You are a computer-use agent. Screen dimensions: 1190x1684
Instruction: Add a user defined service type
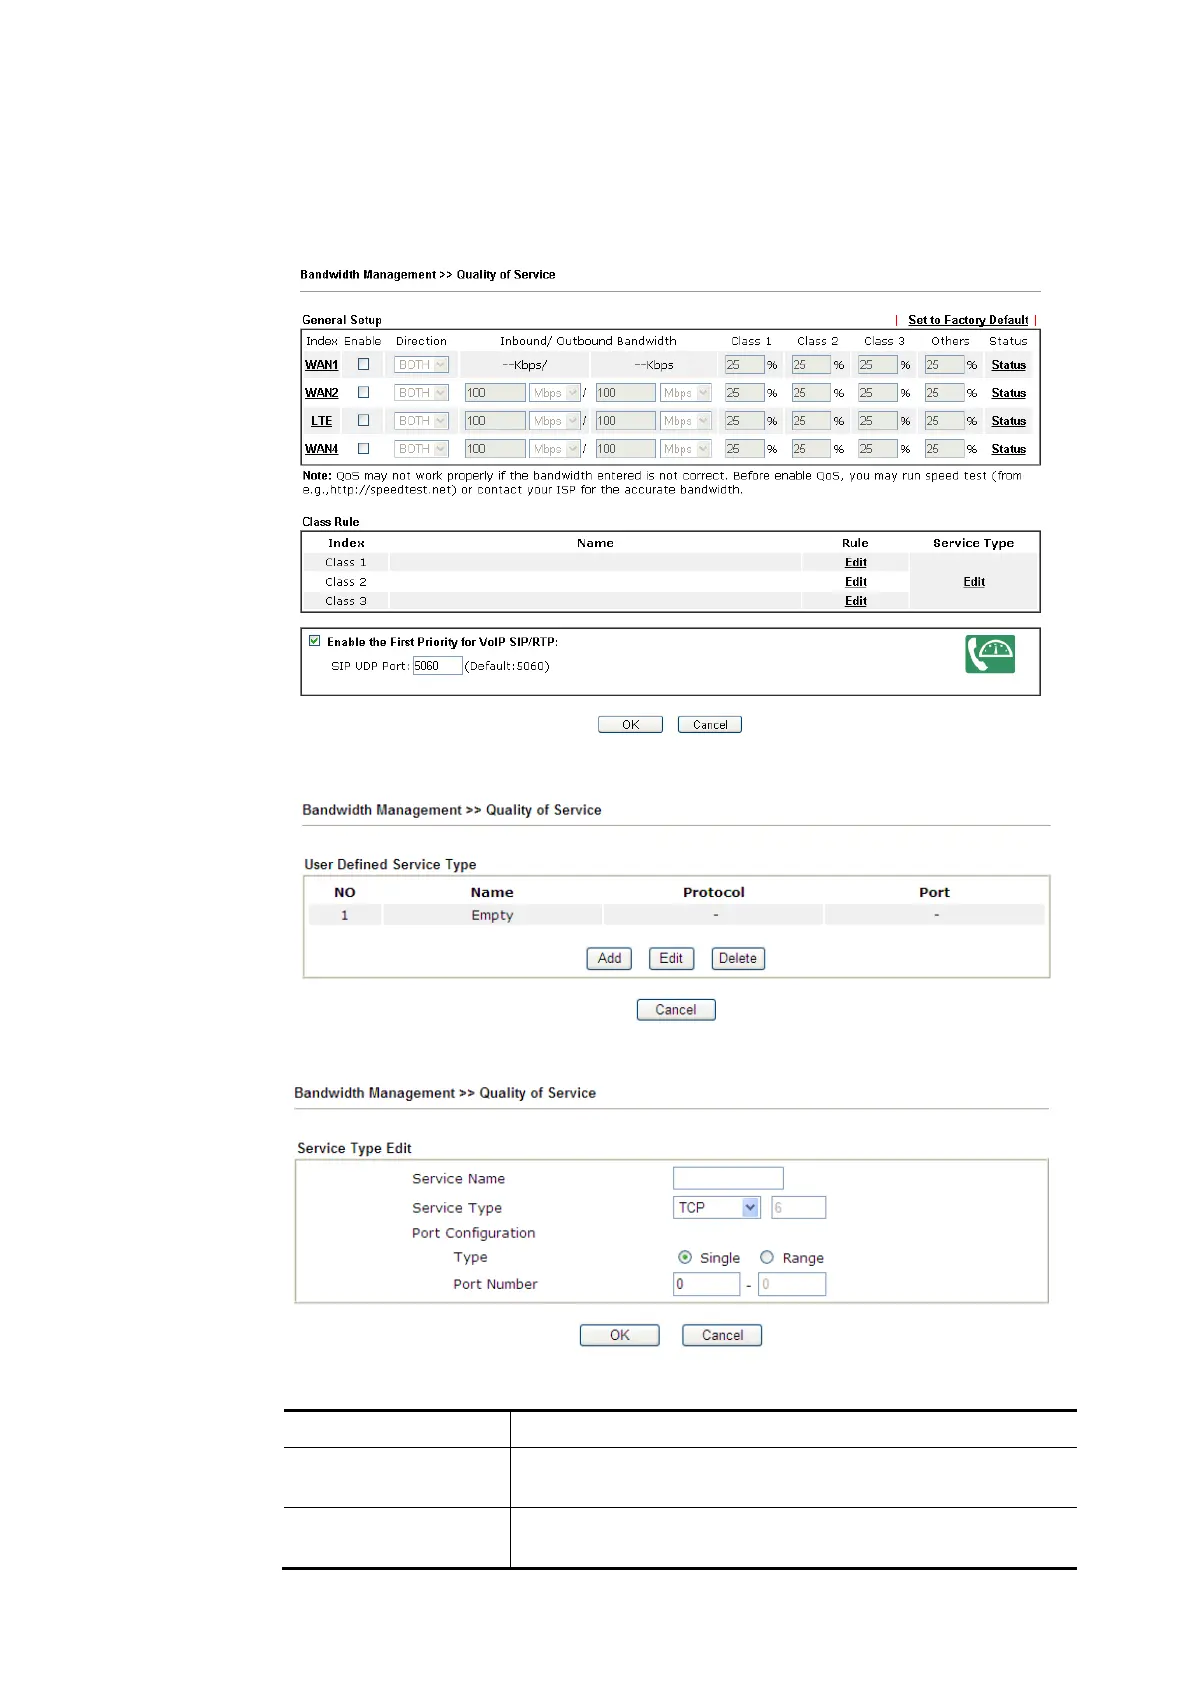point(609,958)
